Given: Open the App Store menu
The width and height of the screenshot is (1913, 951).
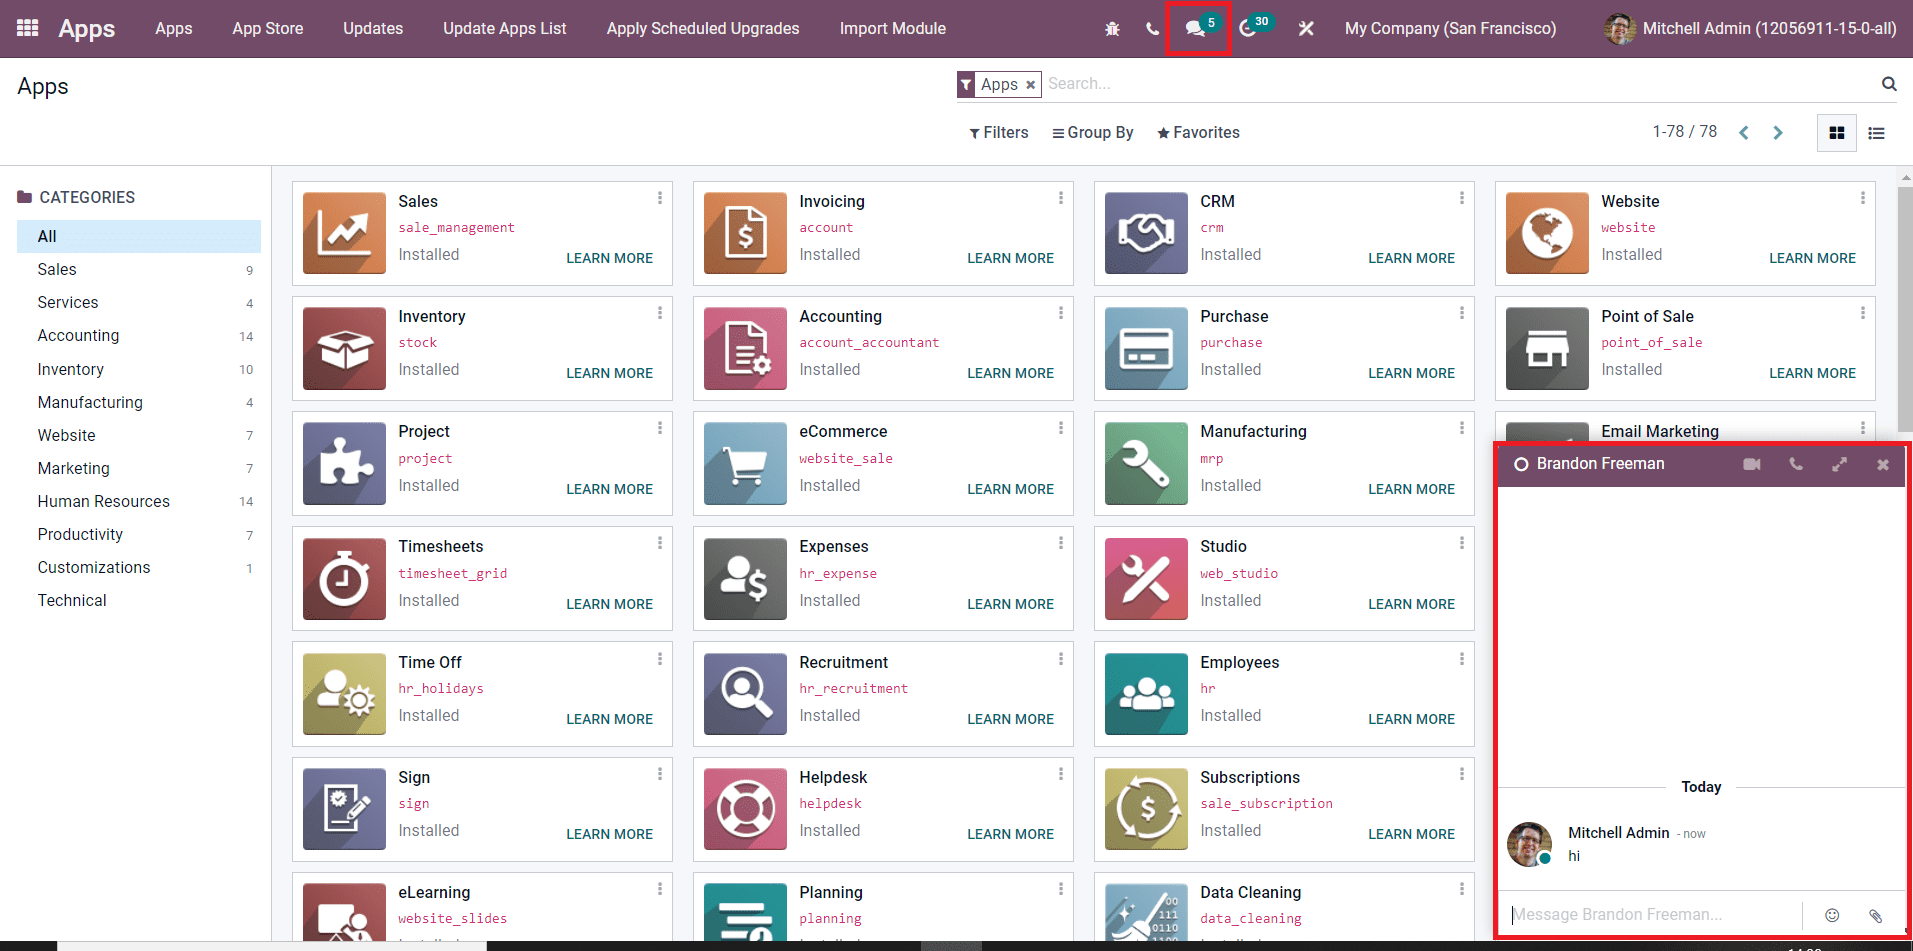Looking at the screenshot, I should pos(268,28).
